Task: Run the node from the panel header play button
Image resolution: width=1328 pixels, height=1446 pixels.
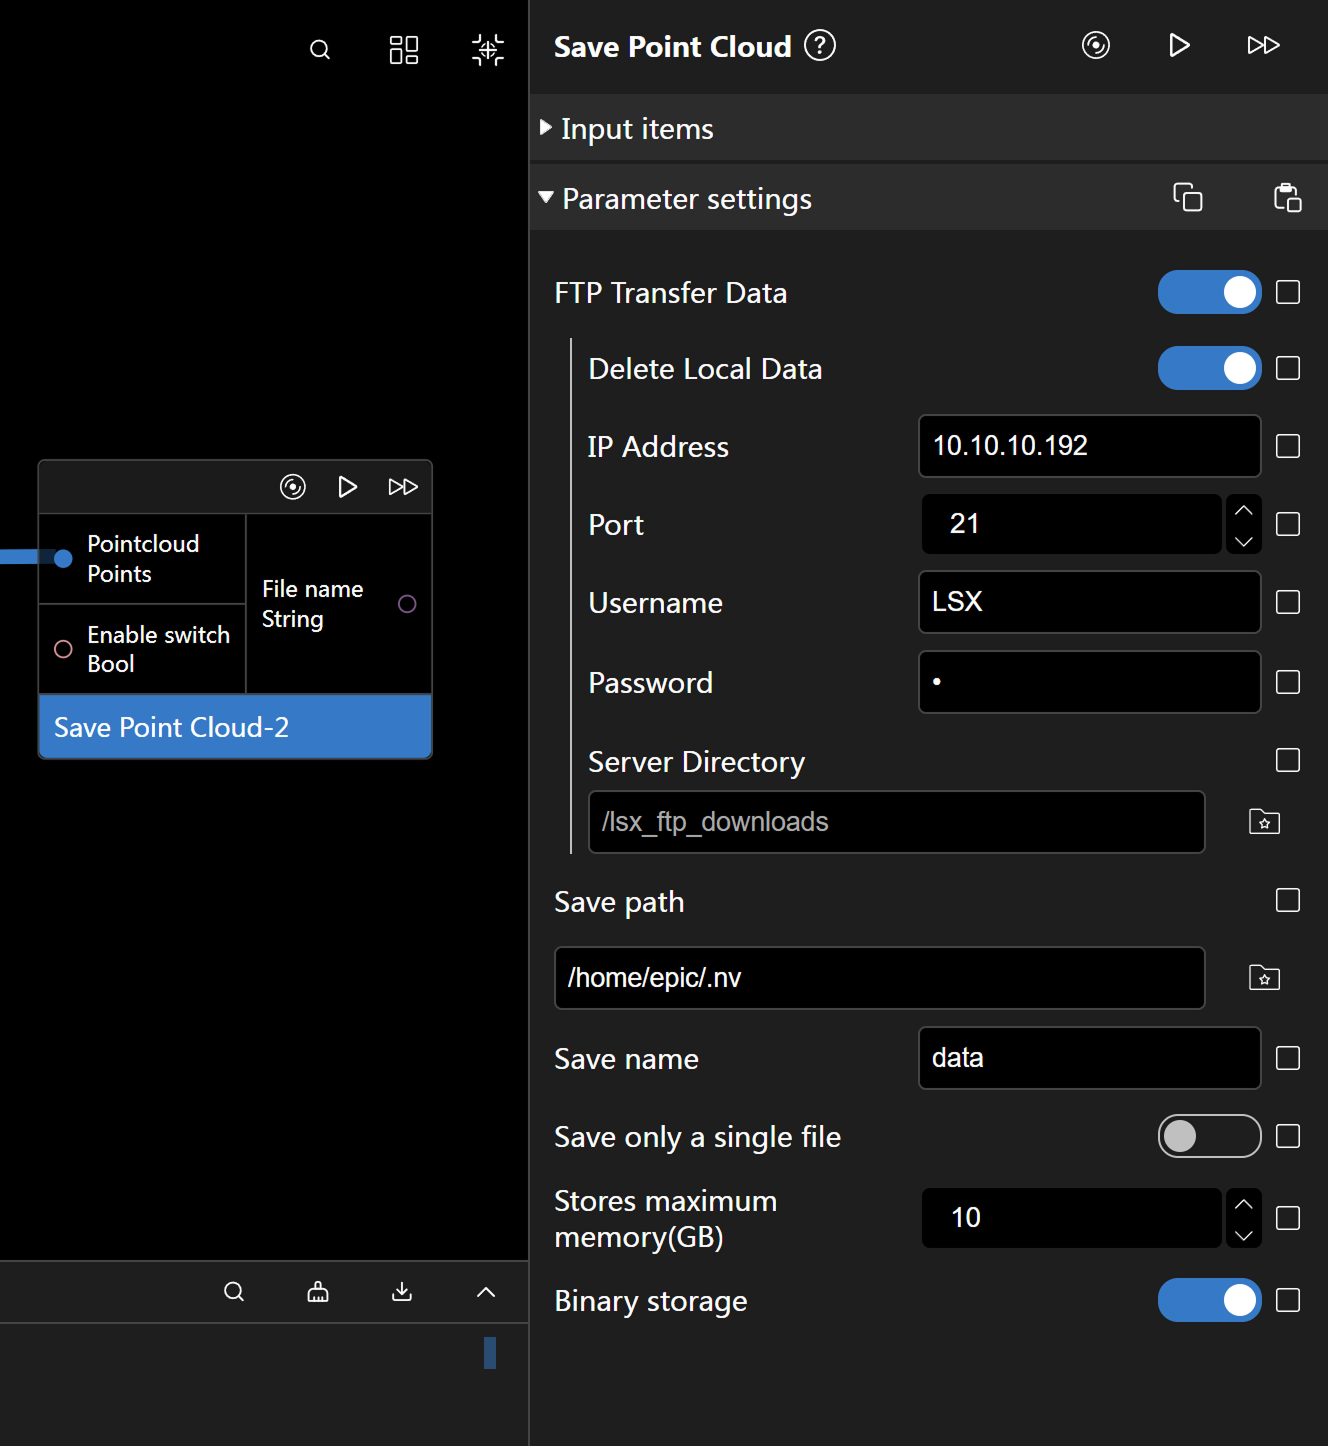Action: 1179,46
